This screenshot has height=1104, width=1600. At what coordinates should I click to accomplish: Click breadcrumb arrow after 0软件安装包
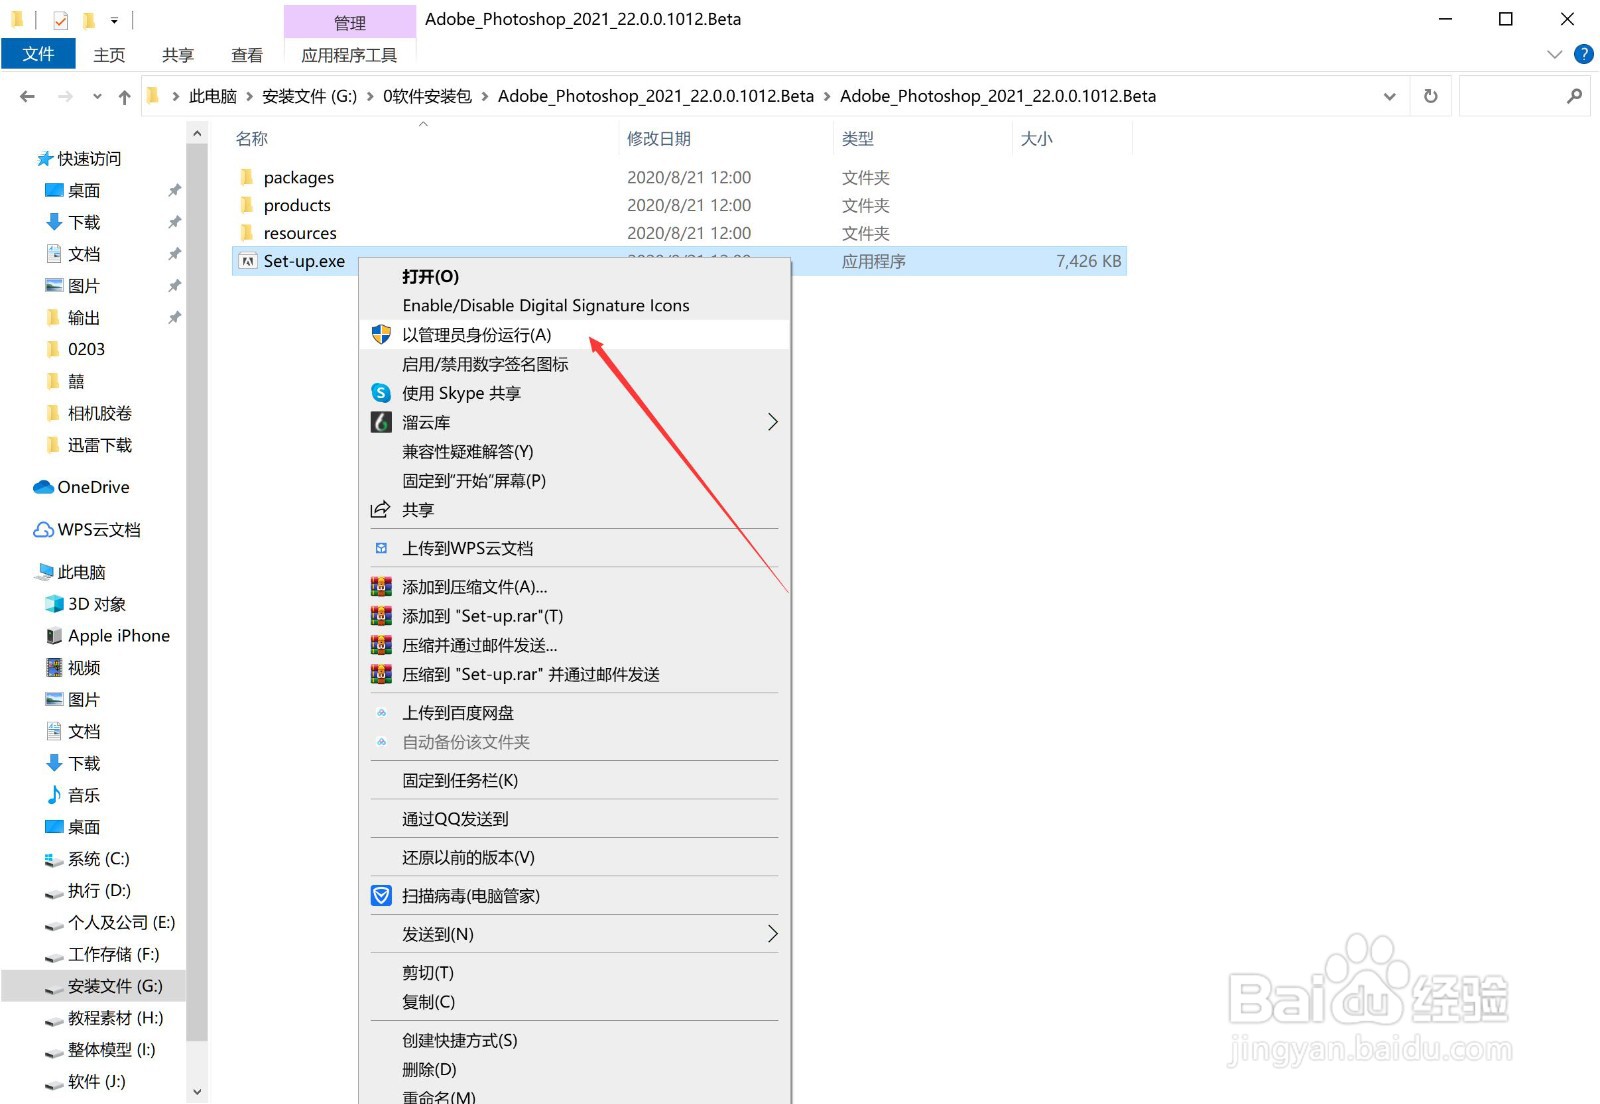click(485, 96)
